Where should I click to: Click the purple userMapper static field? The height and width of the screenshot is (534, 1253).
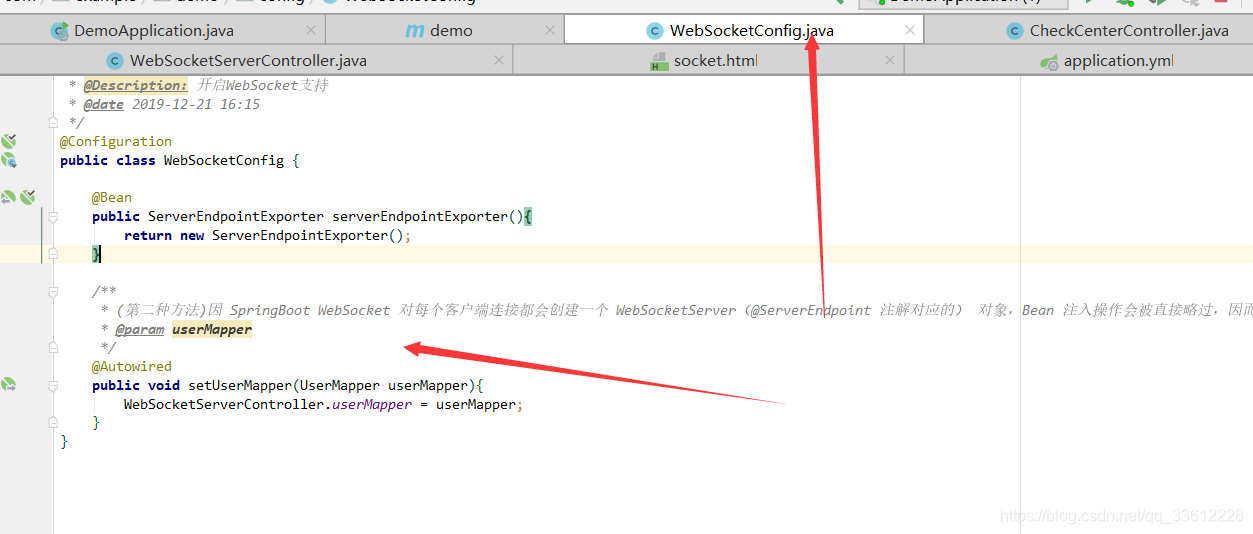pos(372,404)
